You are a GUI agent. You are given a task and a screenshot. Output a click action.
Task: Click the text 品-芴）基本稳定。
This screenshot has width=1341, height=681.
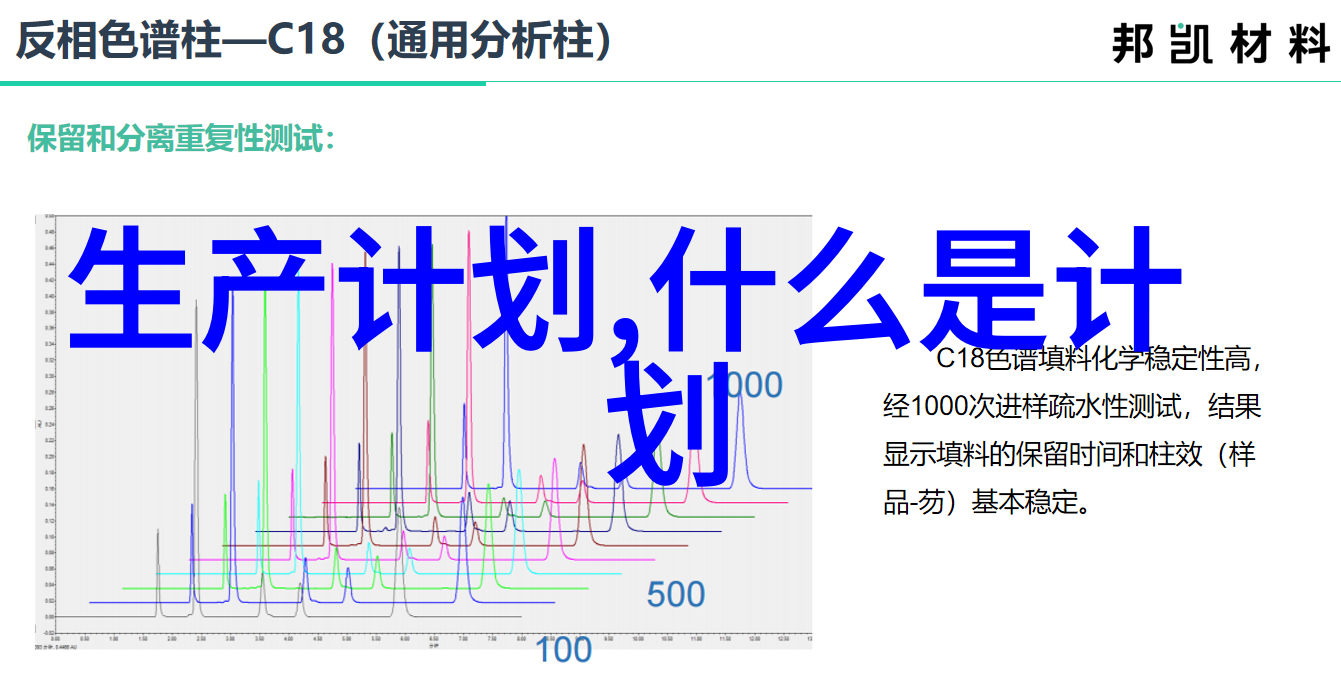point(985,502)
